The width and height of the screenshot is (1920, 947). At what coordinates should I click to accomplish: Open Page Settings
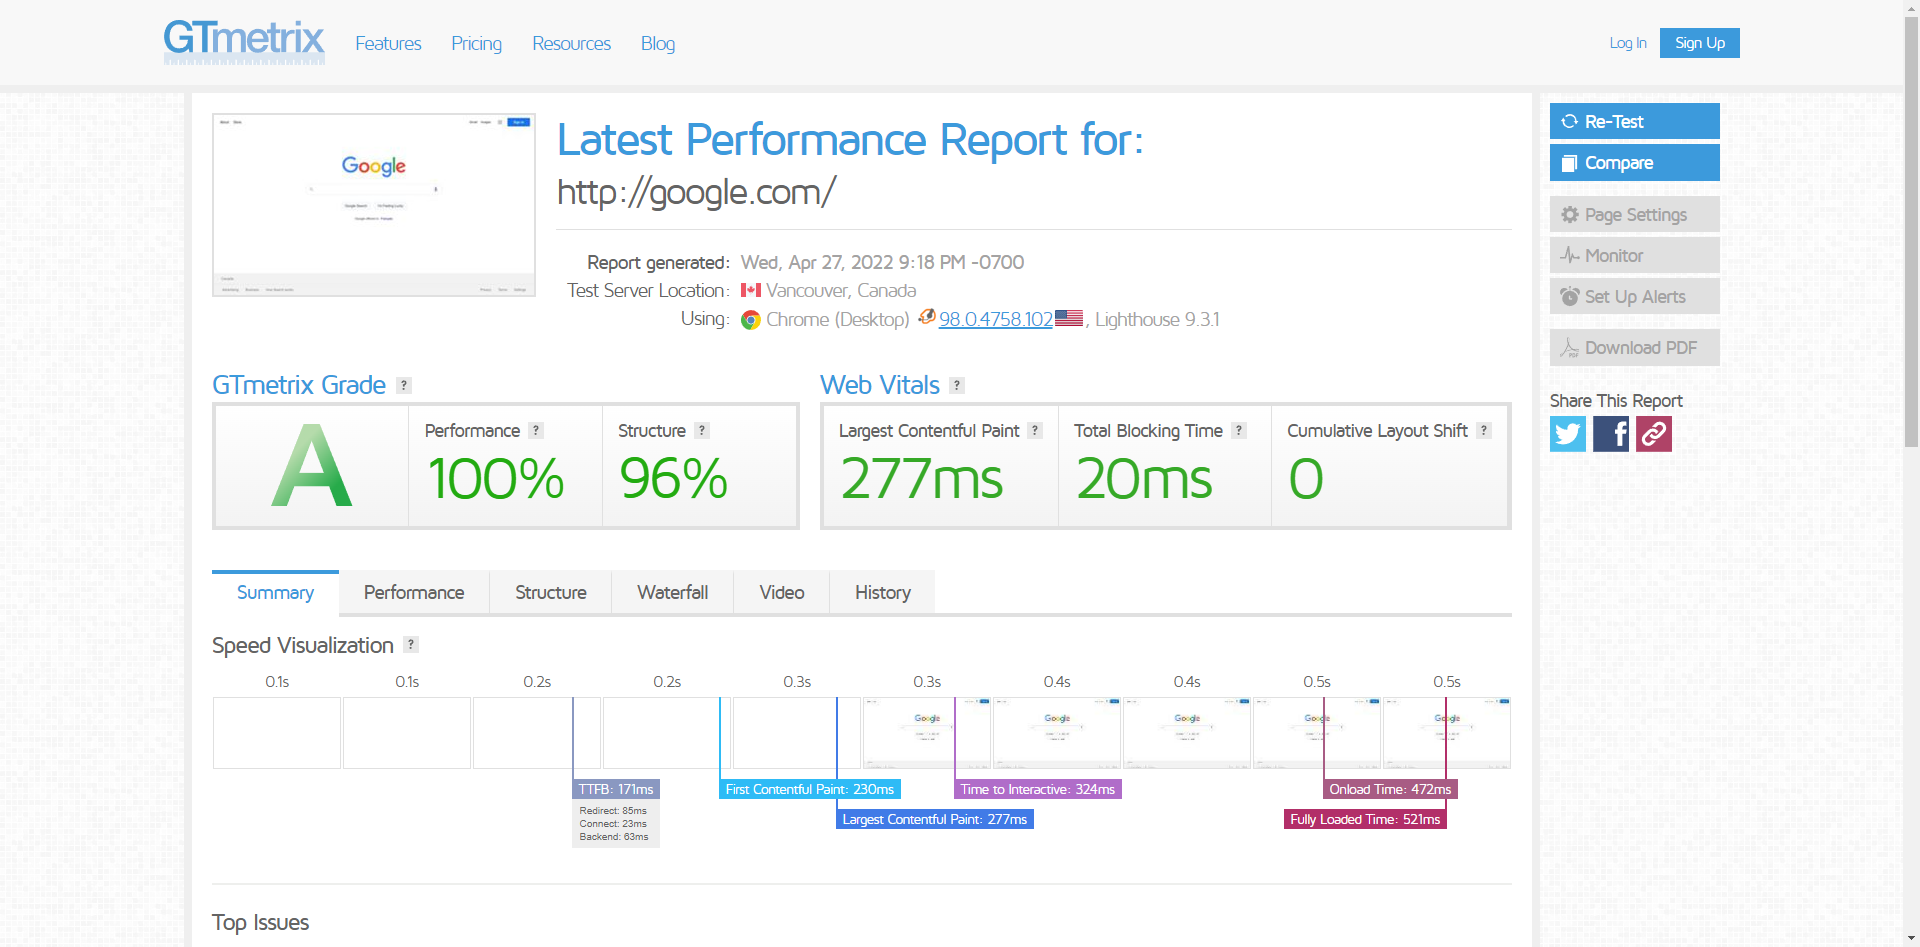pos(1635,214)
